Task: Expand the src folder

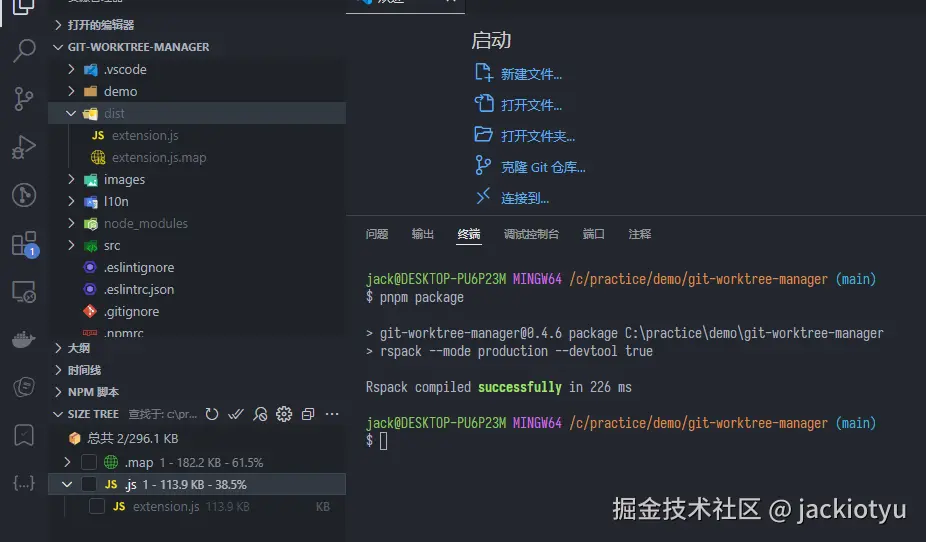Action: click(71, 245)
